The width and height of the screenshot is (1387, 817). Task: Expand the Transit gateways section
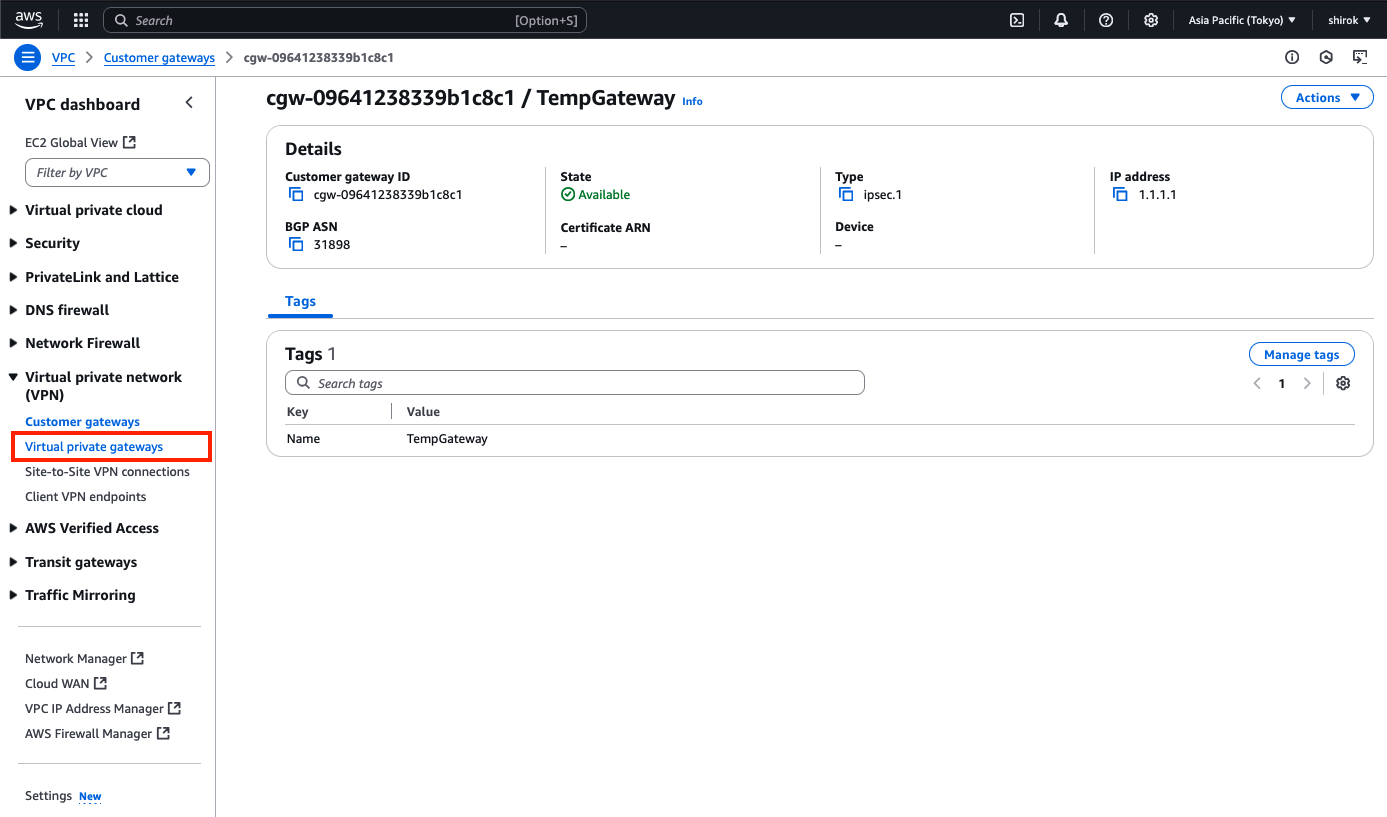tap(13, 562)
